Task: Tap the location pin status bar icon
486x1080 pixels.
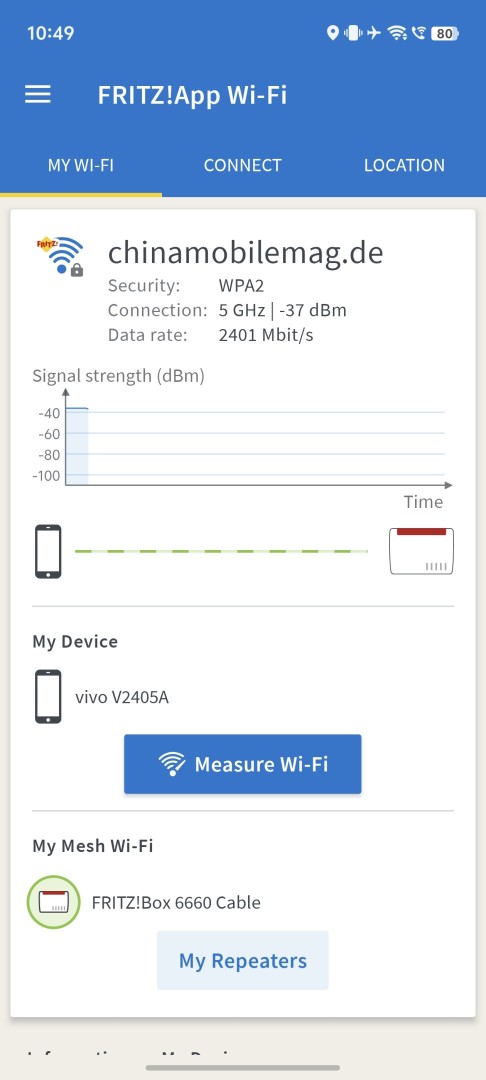Action: click(332, 32)
